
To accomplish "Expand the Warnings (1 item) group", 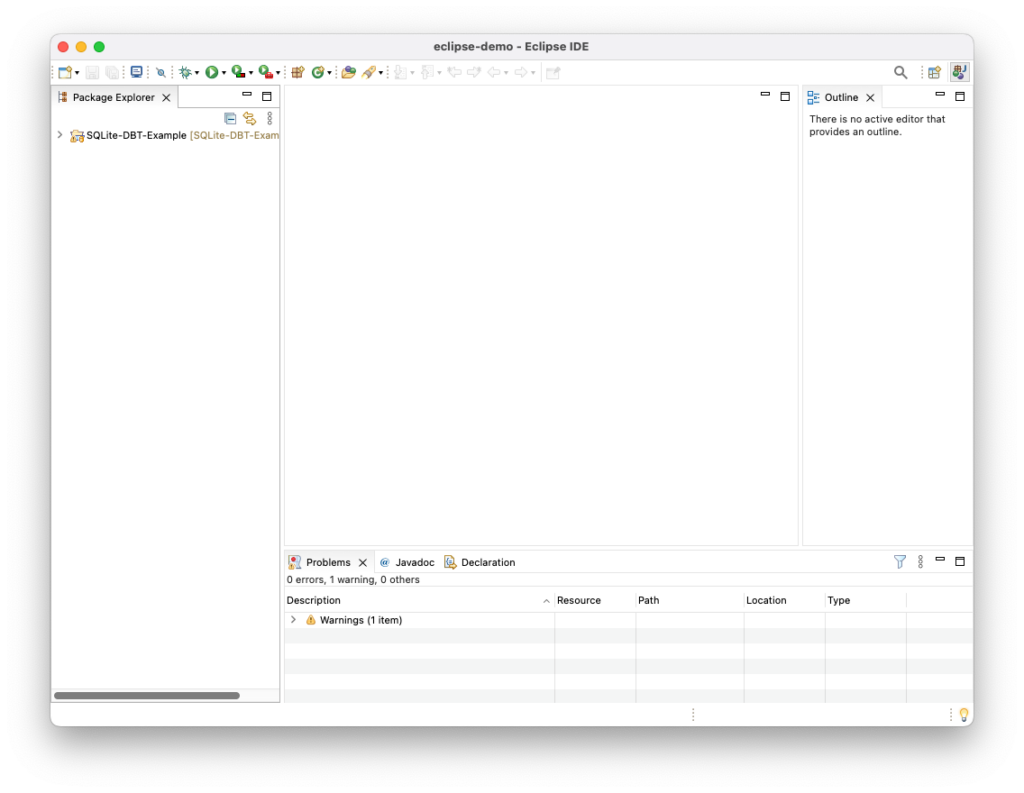I will coord(293,620).
